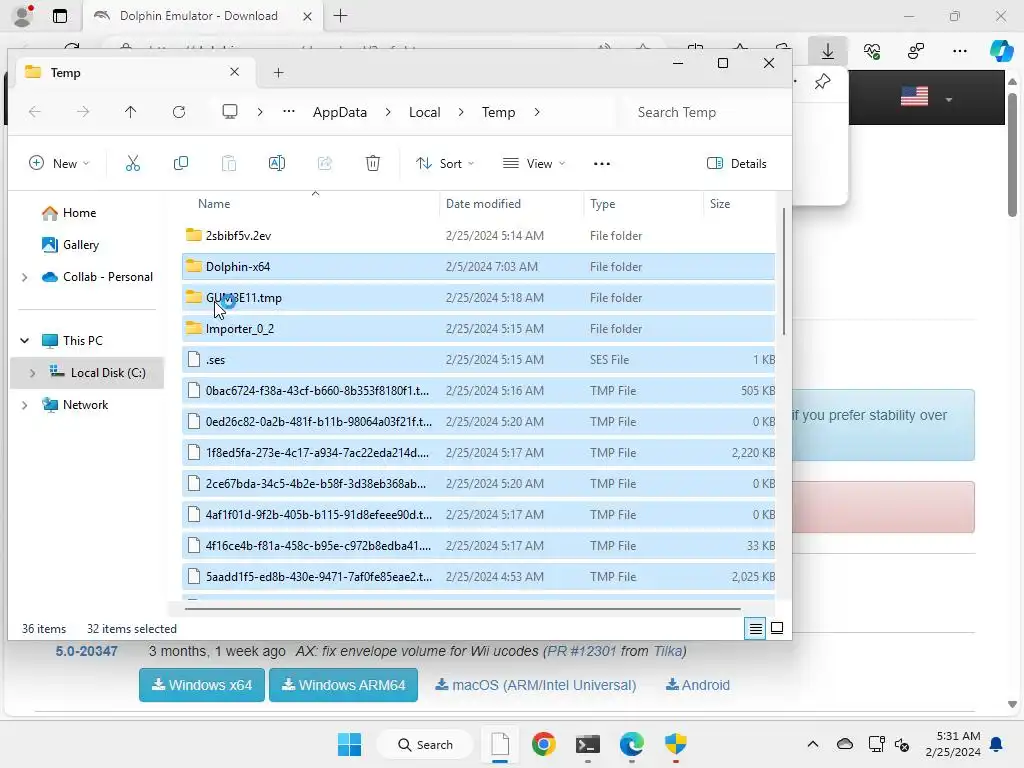Click the Copy icon in Explorer toolbar
Viewport: 1024px width, 768px height.
[181, 163]
